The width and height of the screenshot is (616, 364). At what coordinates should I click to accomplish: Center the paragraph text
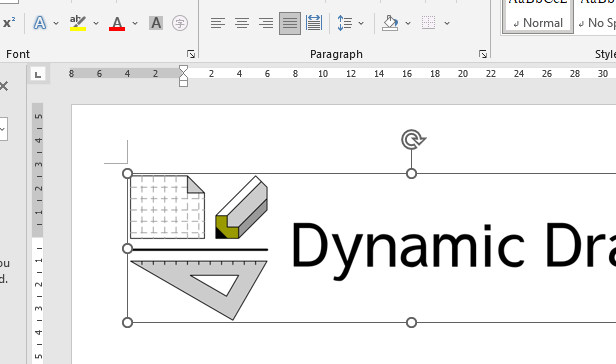click(242, 23)
